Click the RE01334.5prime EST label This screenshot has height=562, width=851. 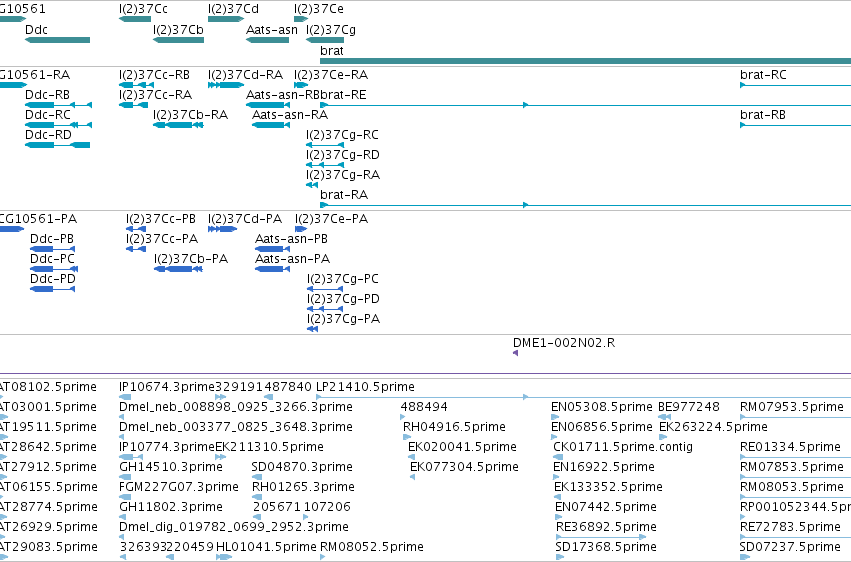point(790,447)
